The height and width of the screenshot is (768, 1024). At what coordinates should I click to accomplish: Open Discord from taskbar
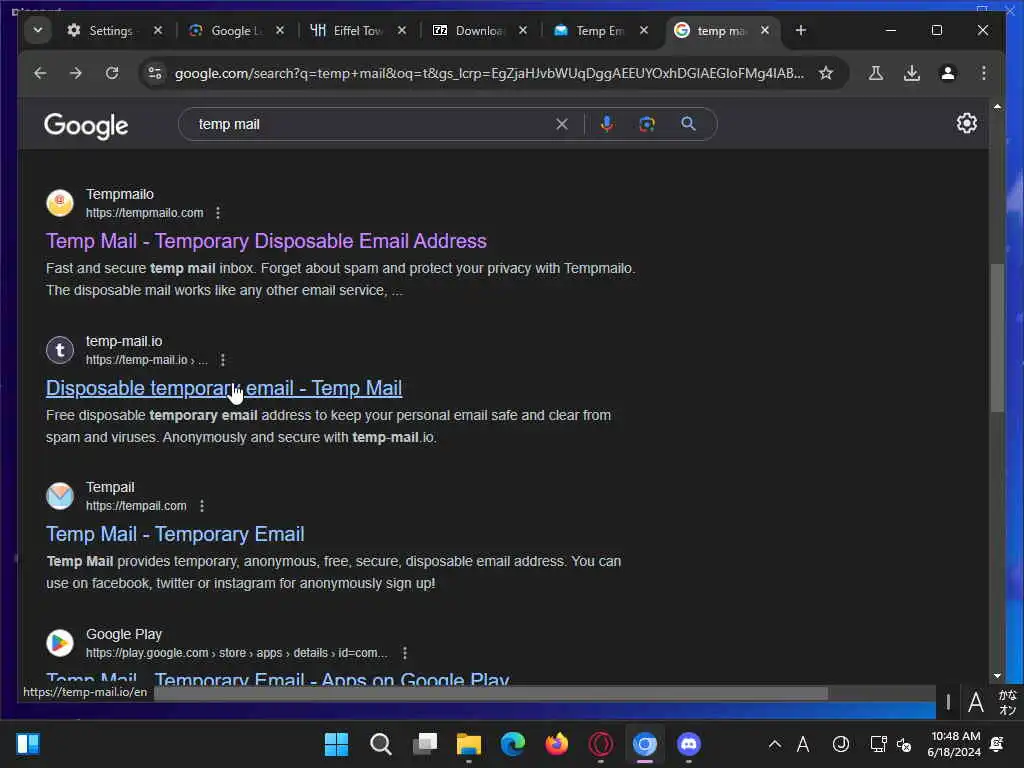689,744
